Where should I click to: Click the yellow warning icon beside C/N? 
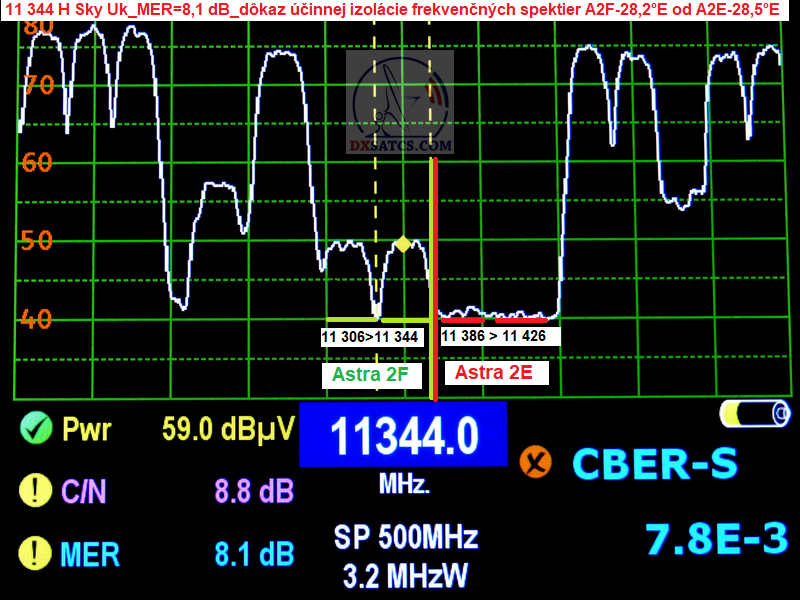[x=35, y=490]
